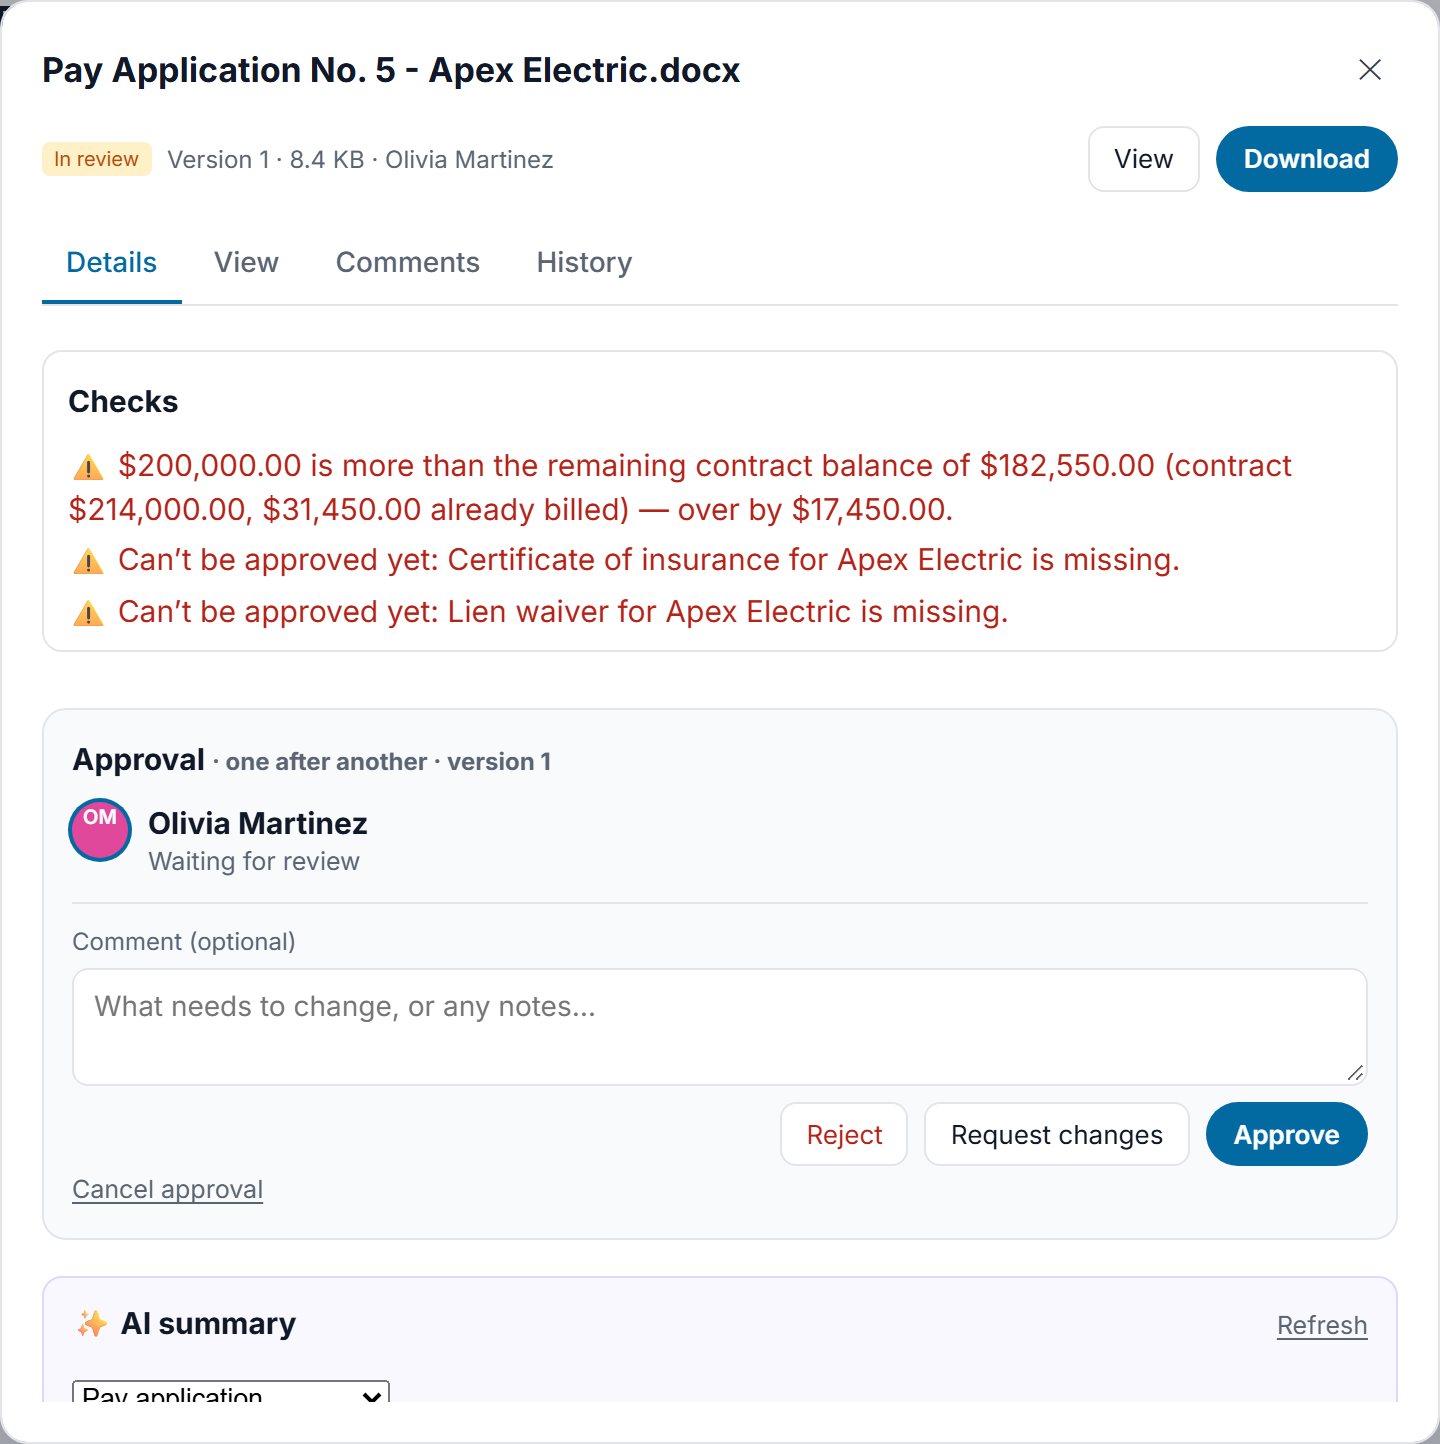
Task: Open the View tab
Action: click(246, 262)
